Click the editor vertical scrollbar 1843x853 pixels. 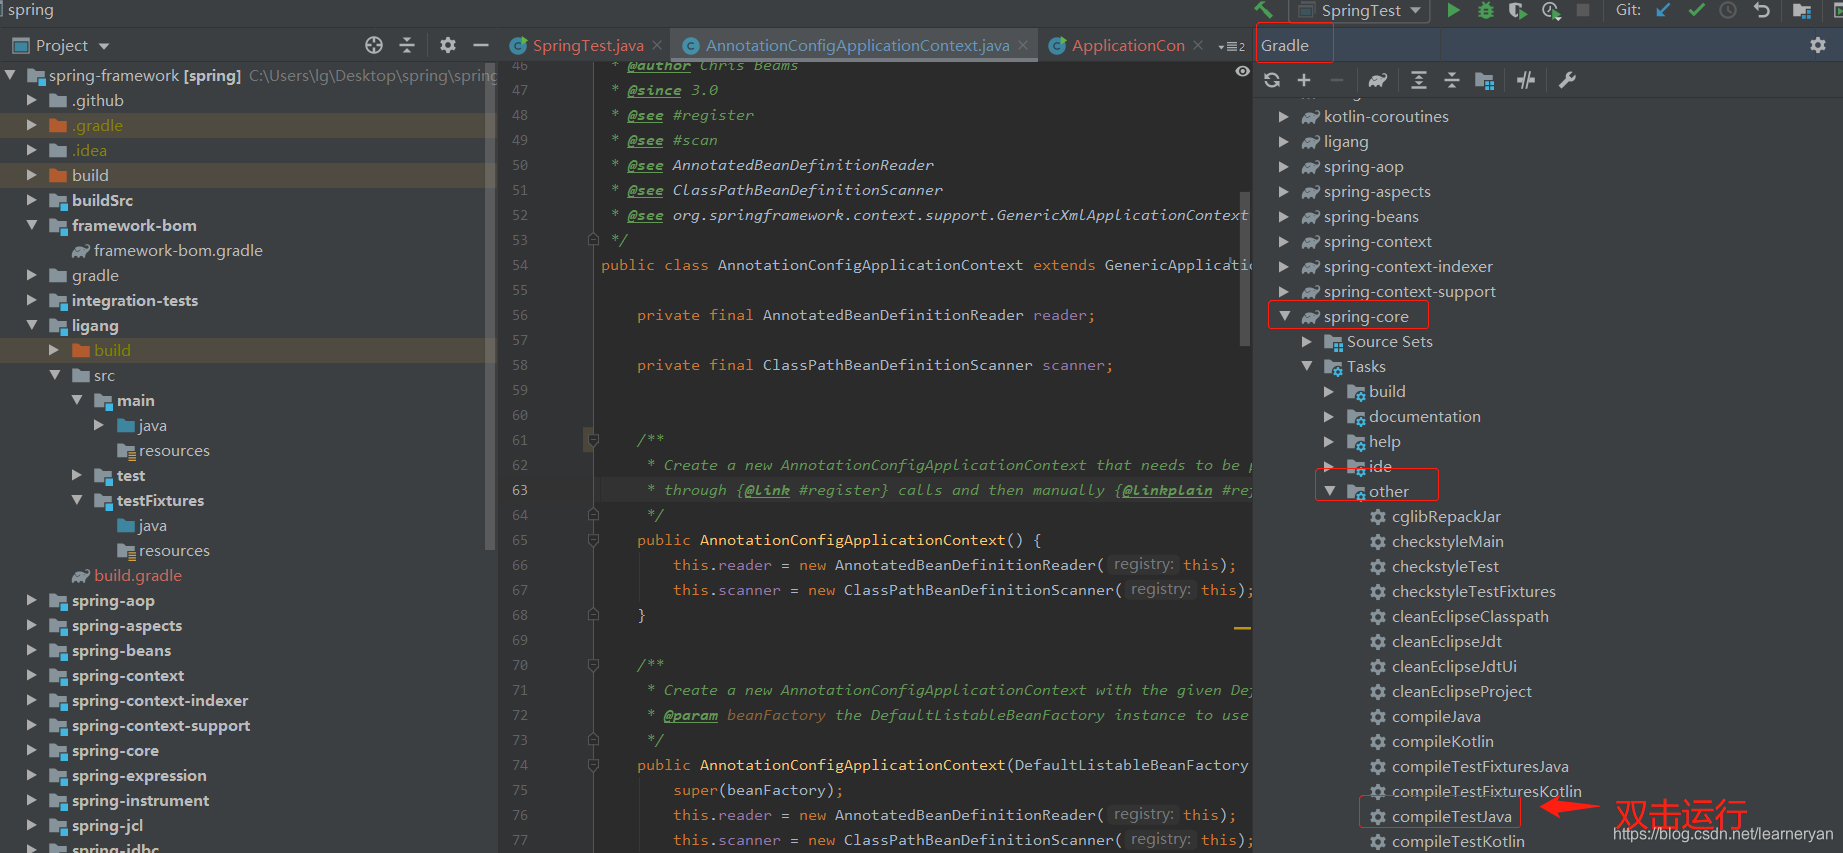[x=1245, y=268]
